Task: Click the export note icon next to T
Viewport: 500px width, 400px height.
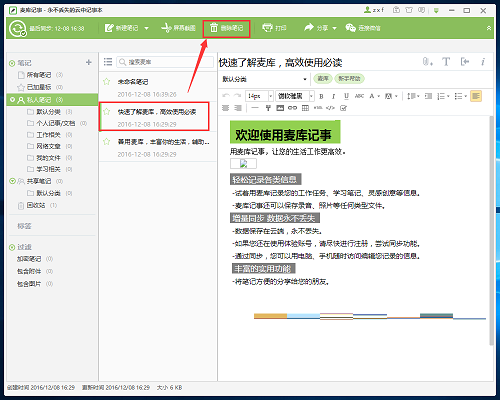Action: (465, 62)
